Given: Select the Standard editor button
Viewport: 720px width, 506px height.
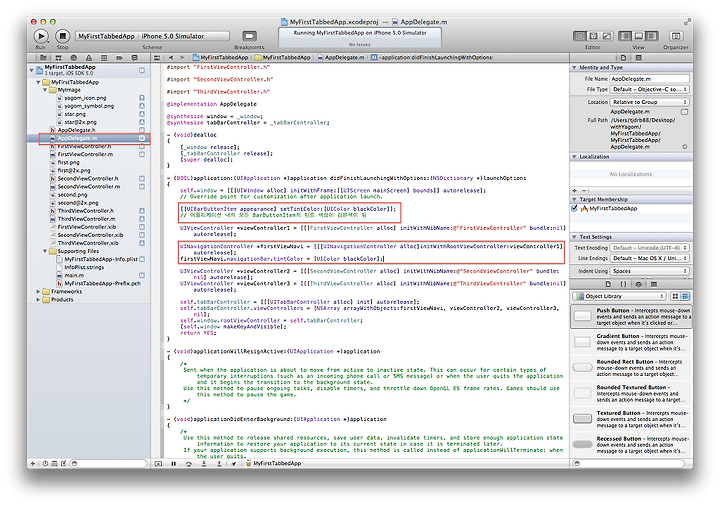Looking at the screenshot, I should tap(580, 36).
